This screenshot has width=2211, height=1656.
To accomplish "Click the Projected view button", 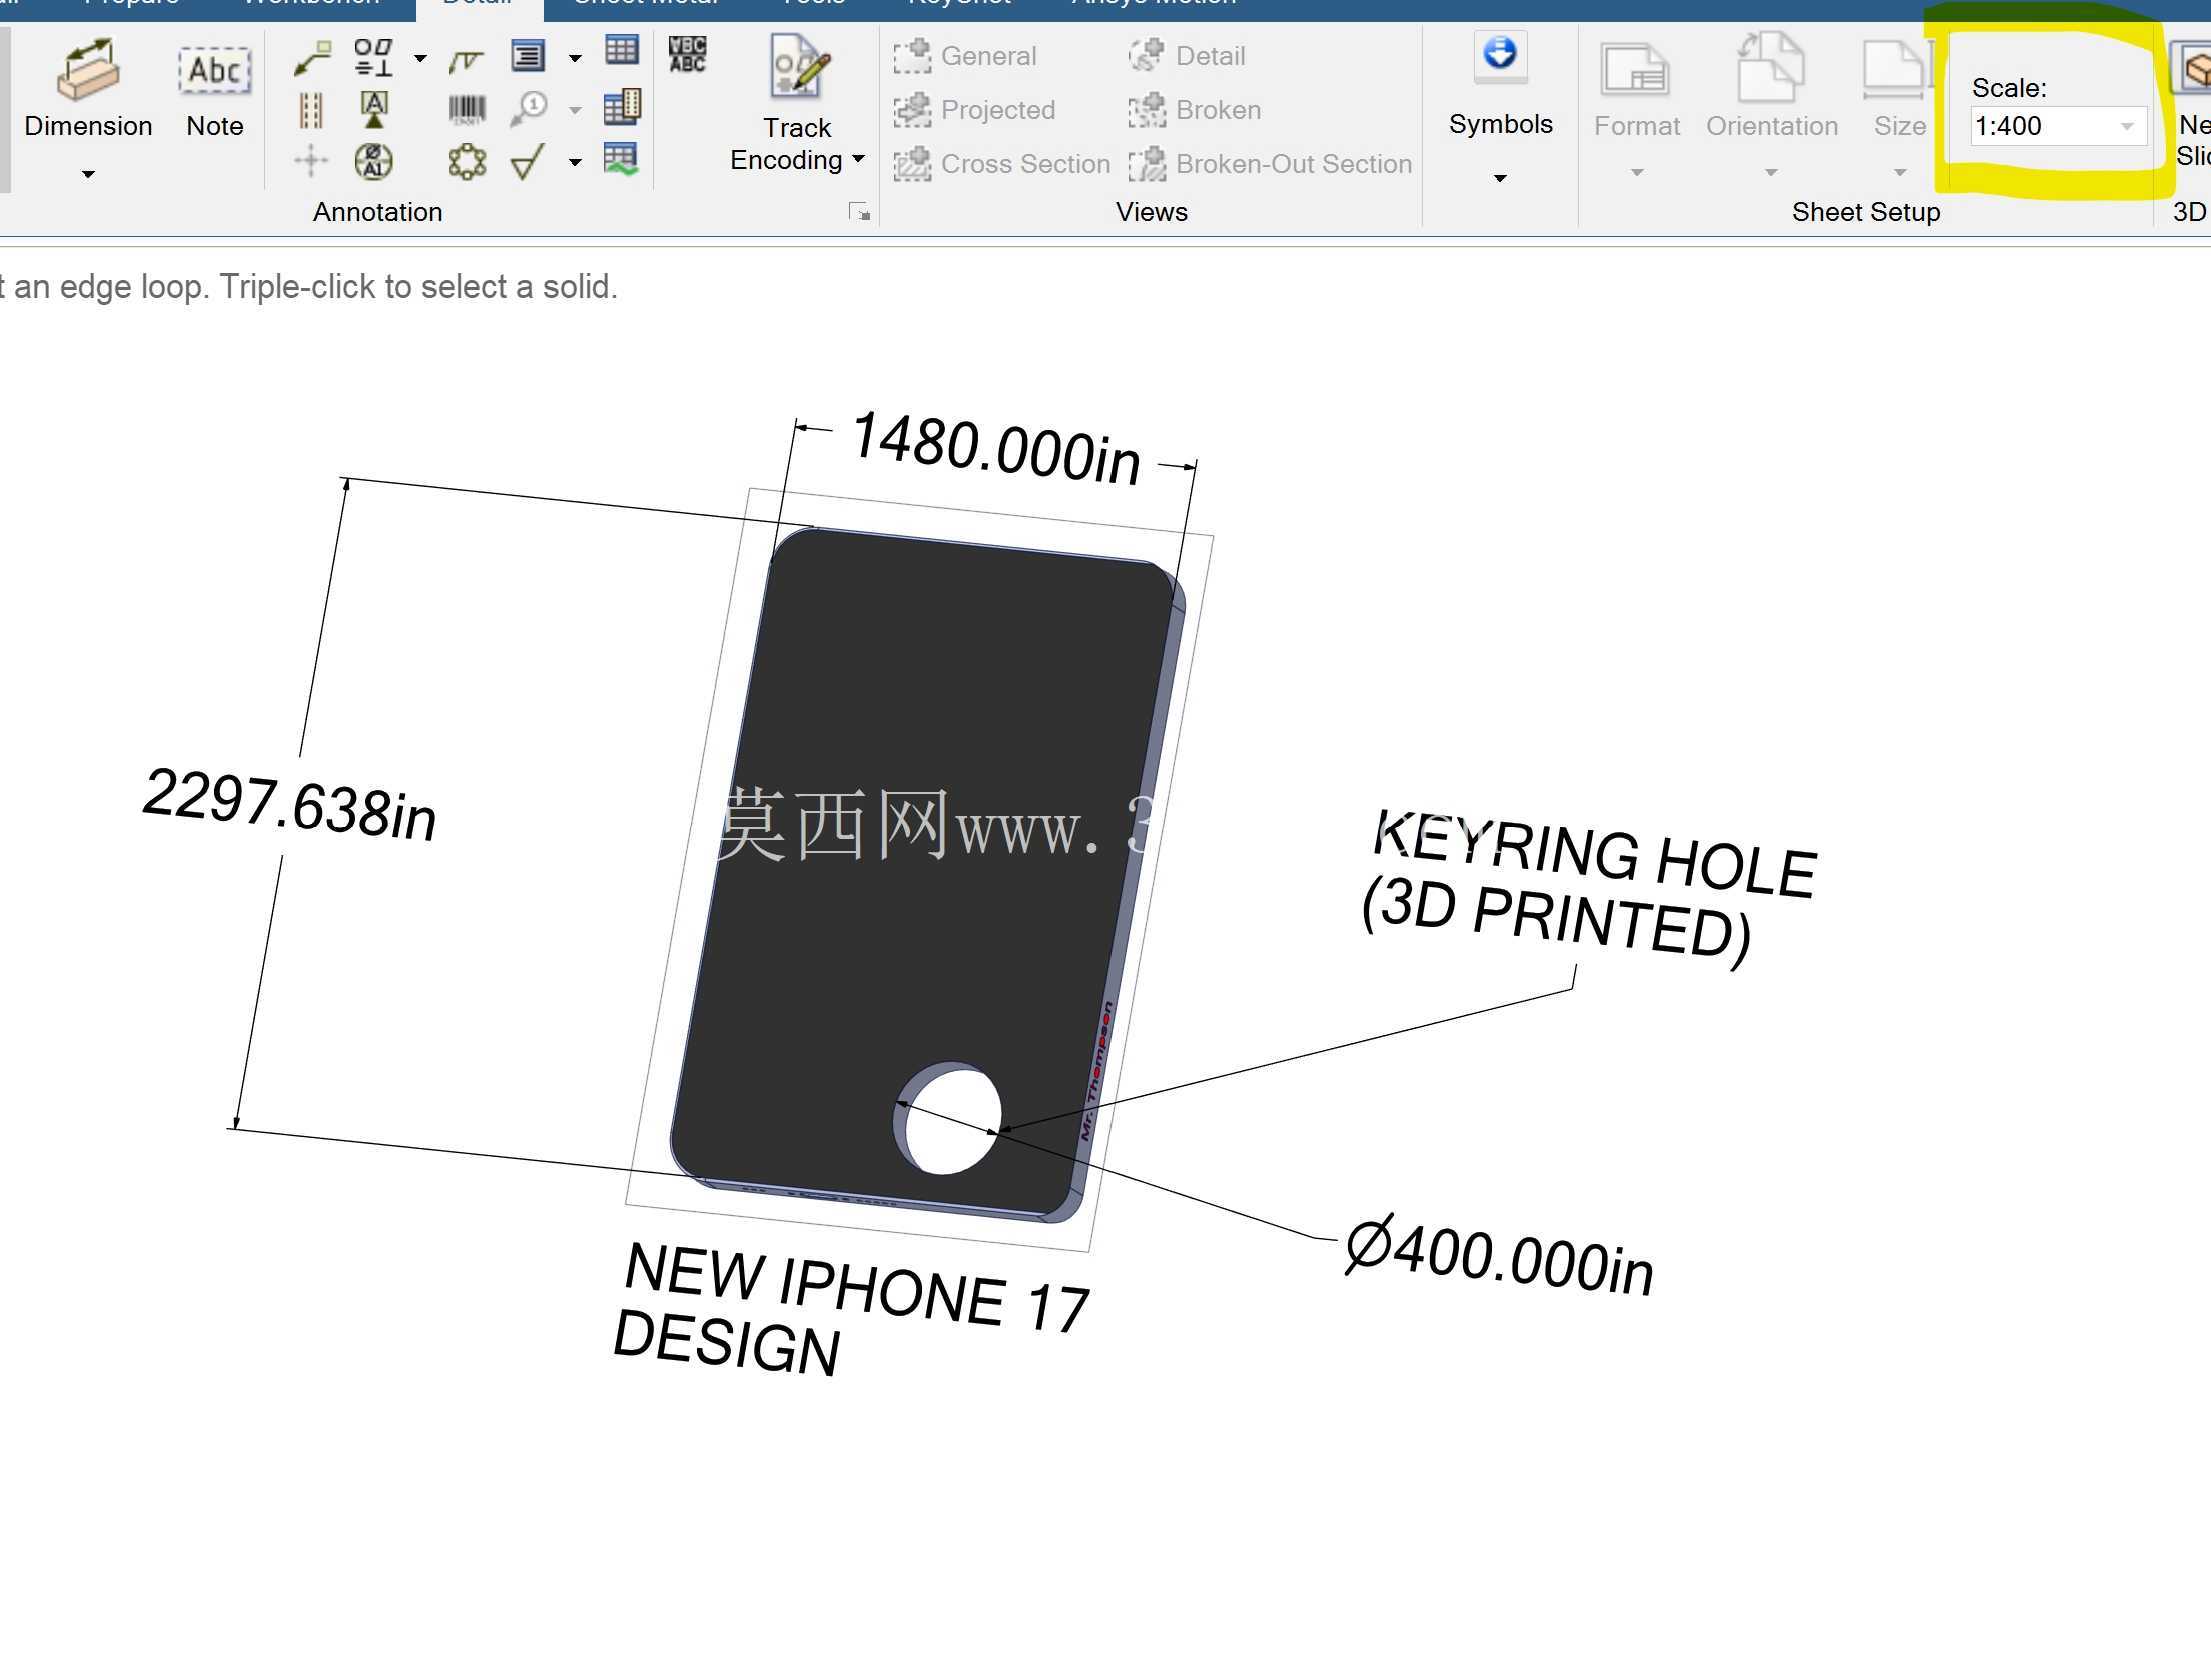I will (975, 110).
